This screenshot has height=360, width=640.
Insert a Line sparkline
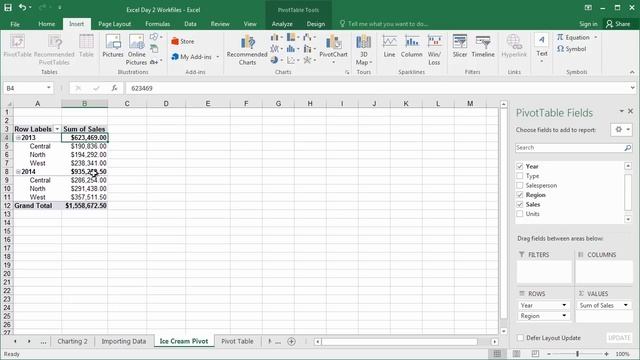point(389,46)
